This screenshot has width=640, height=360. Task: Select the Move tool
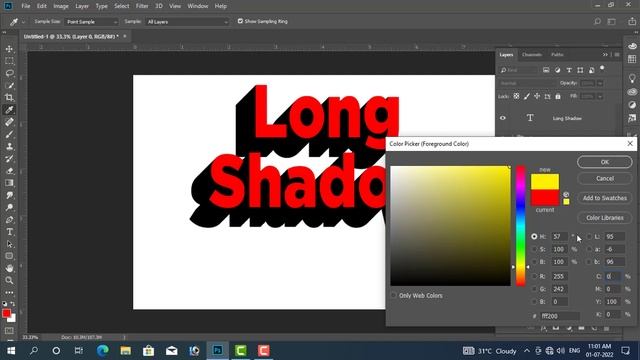[x=9, y=49]
